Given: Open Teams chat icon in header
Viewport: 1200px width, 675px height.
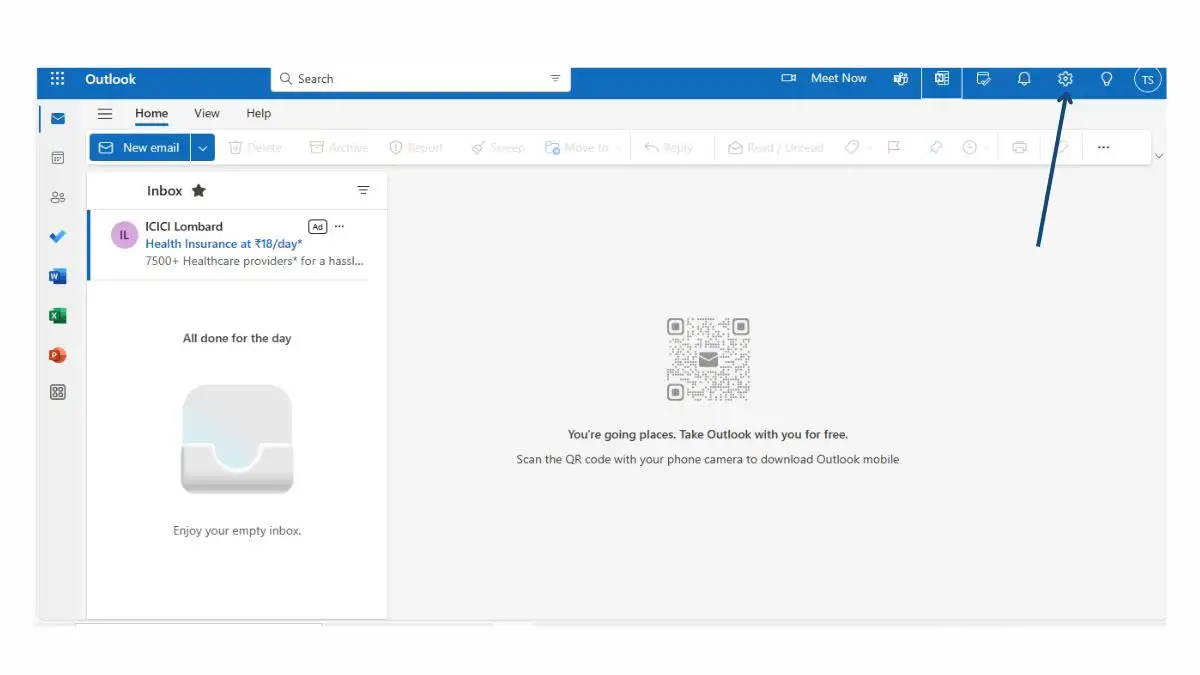Looking at the screenshot, I should pyautogui.click(x=901, y=79).
